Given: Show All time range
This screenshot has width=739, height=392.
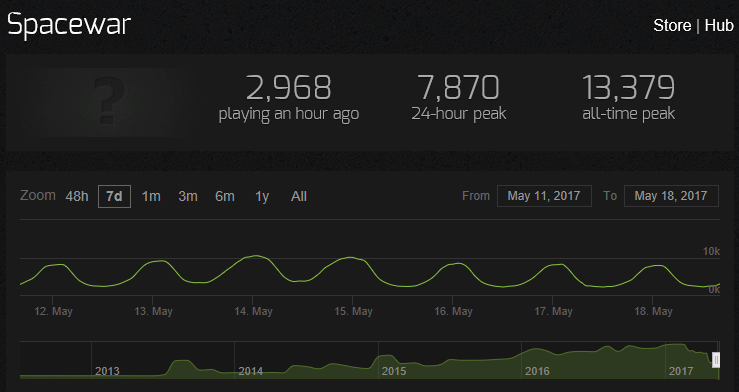Looking at the screenshot, I should (299, 196).
